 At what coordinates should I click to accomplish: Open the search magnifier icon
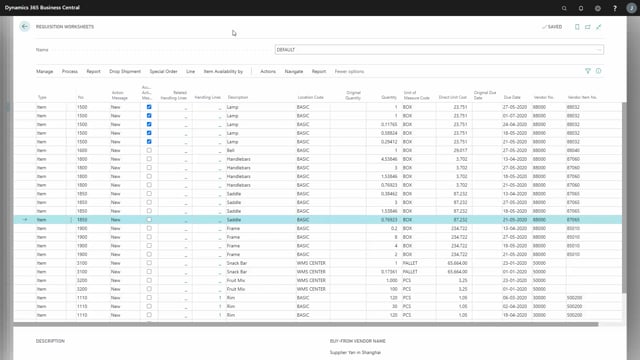pos(564,8)
